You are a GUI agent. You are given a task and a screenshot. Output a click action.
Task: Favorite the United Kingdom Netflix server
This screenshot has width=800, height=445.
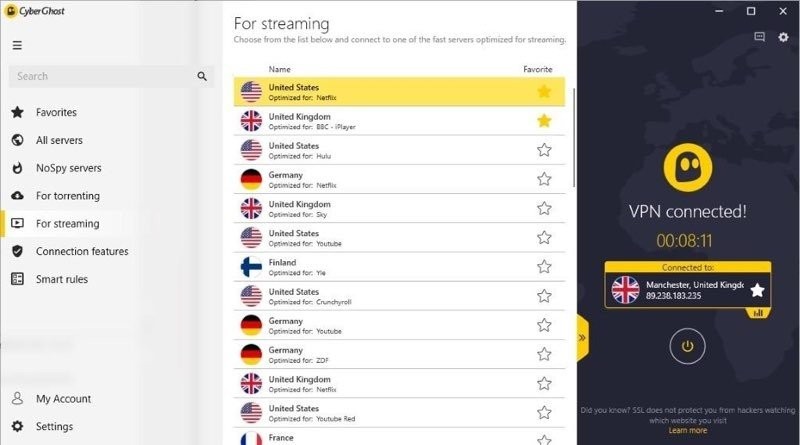pos(544,383)
